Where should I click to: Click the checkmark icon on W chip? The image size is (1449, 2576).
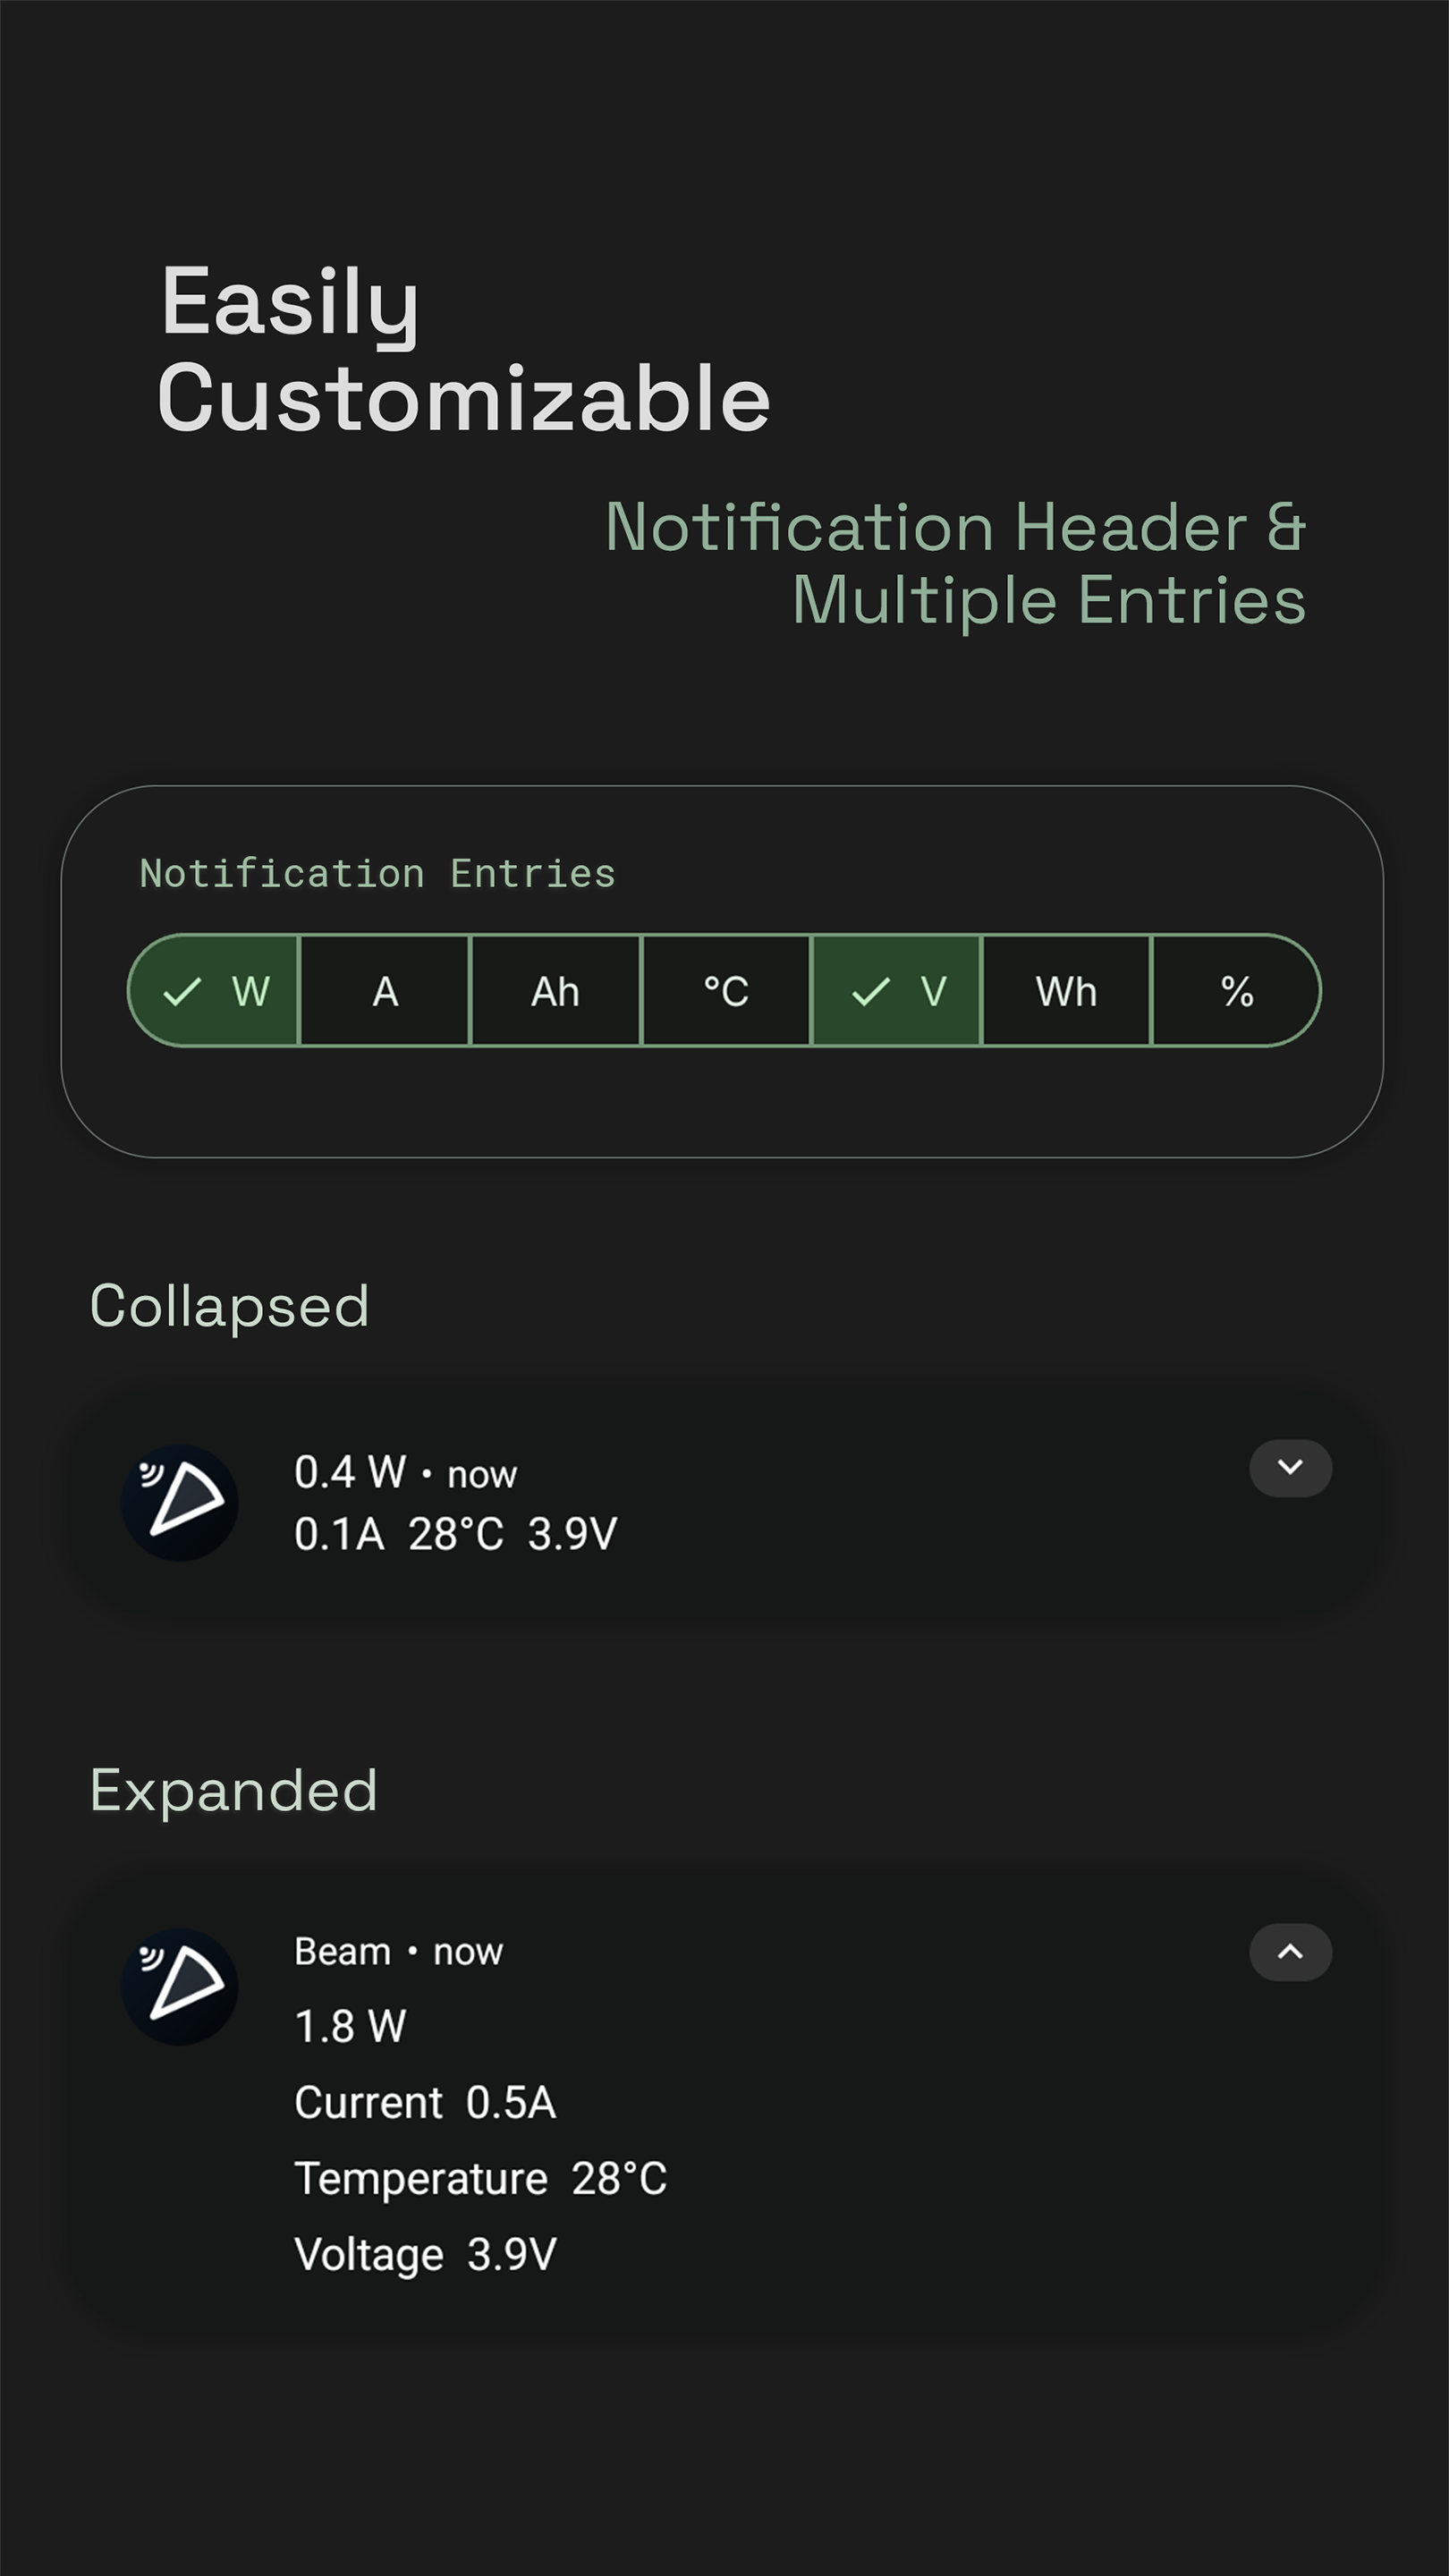pos(182,992)
